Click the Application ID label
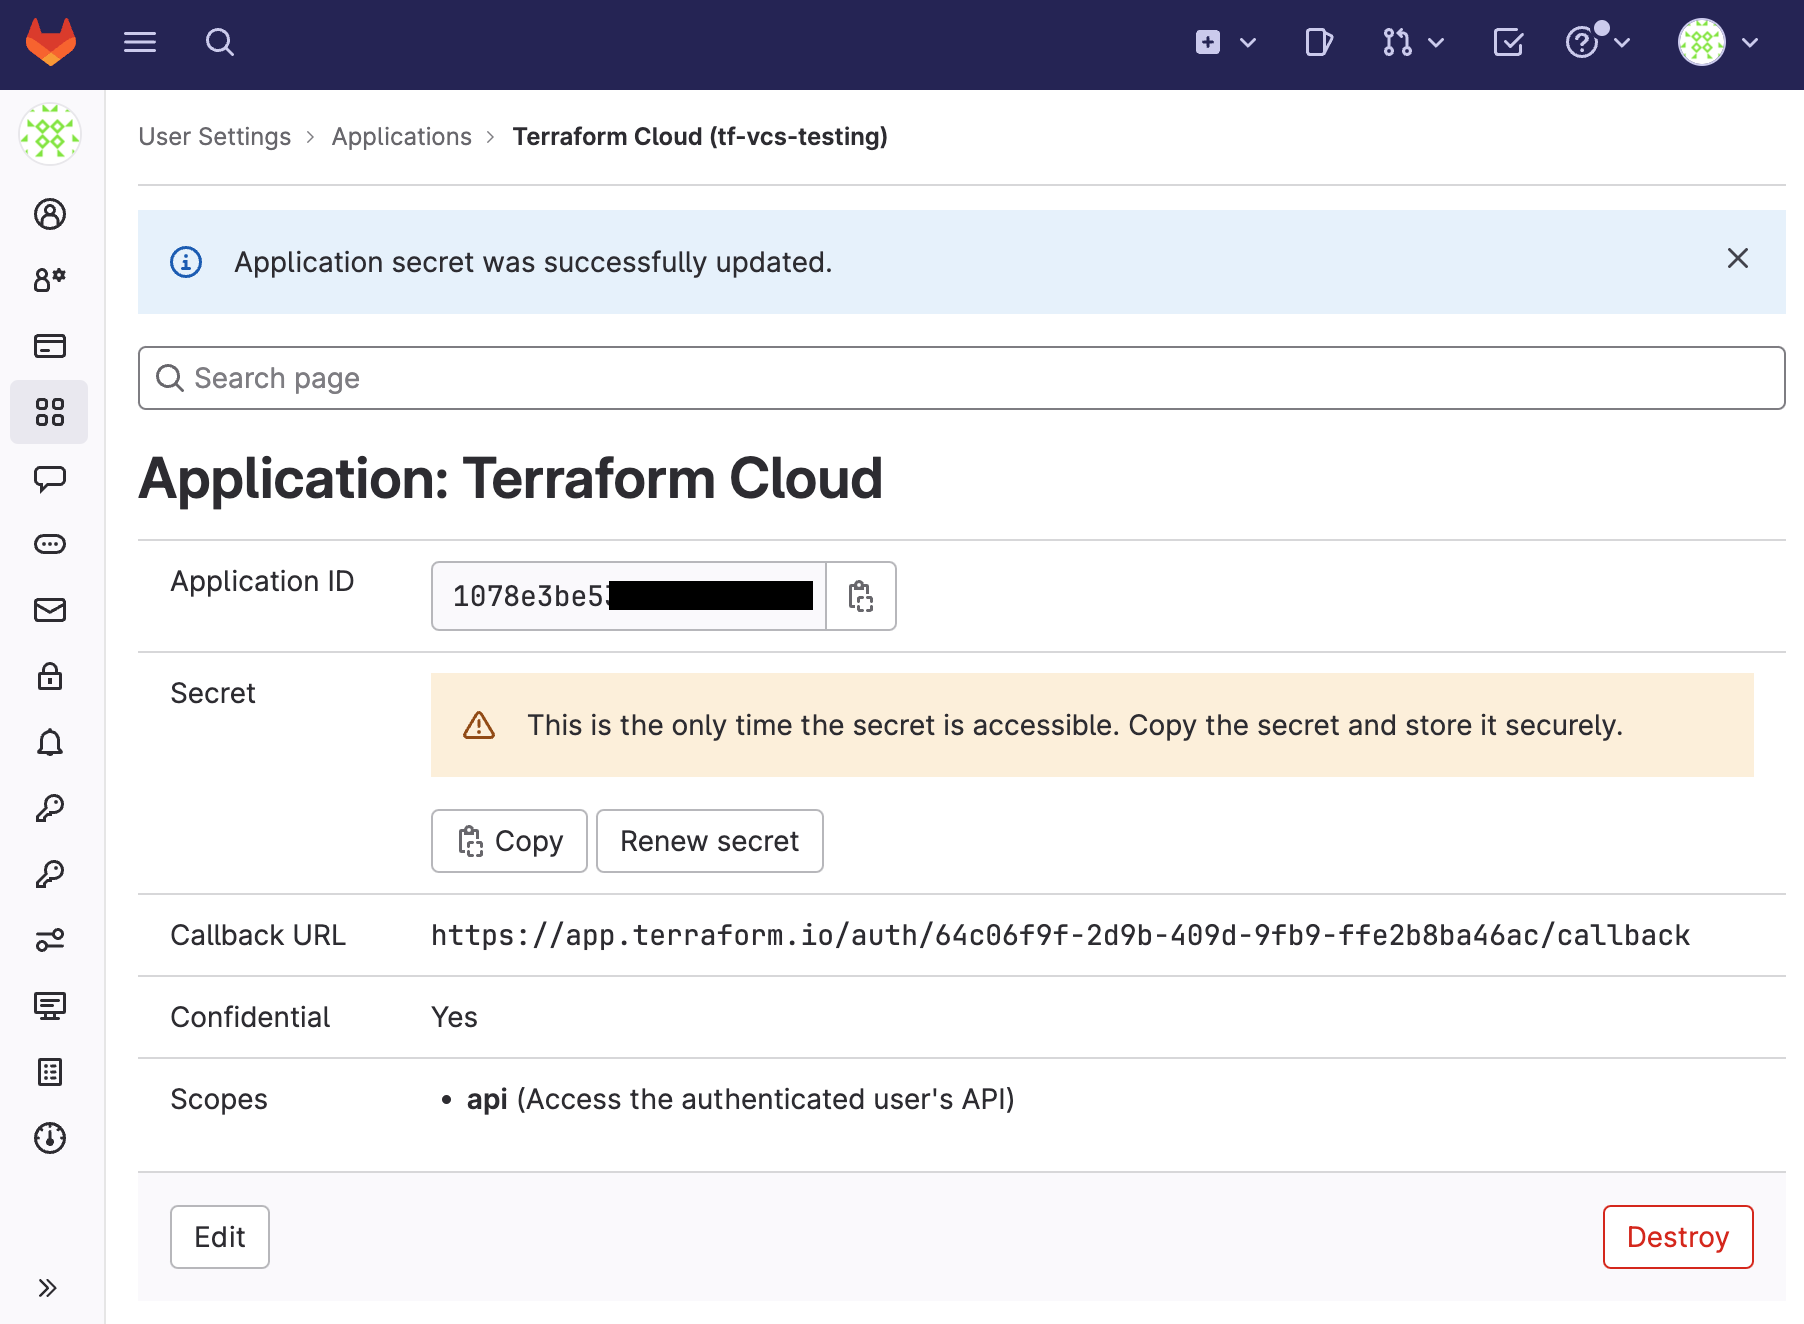 (x=262, y=581)
